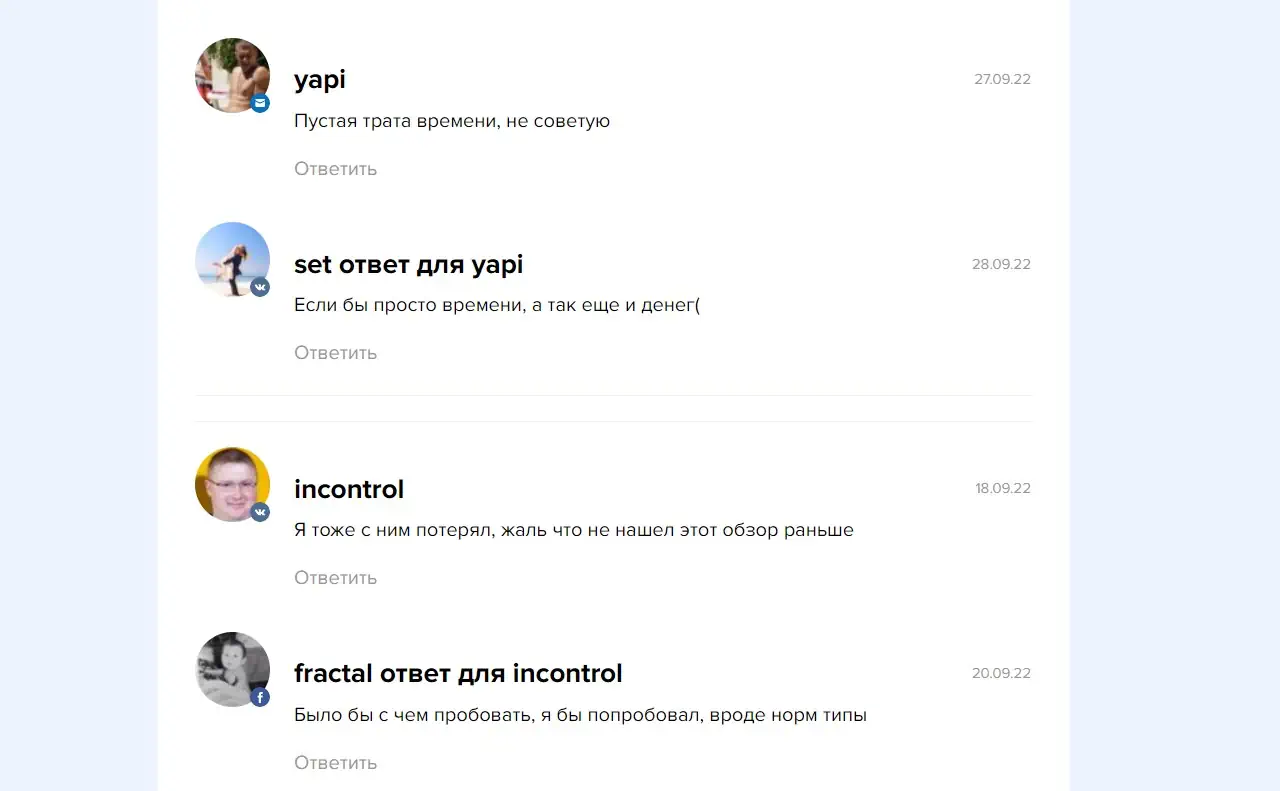Screen dimensions: 1280x791
Task: Open fractal's black-and-white avatar photo
Action: coord(232,669)
